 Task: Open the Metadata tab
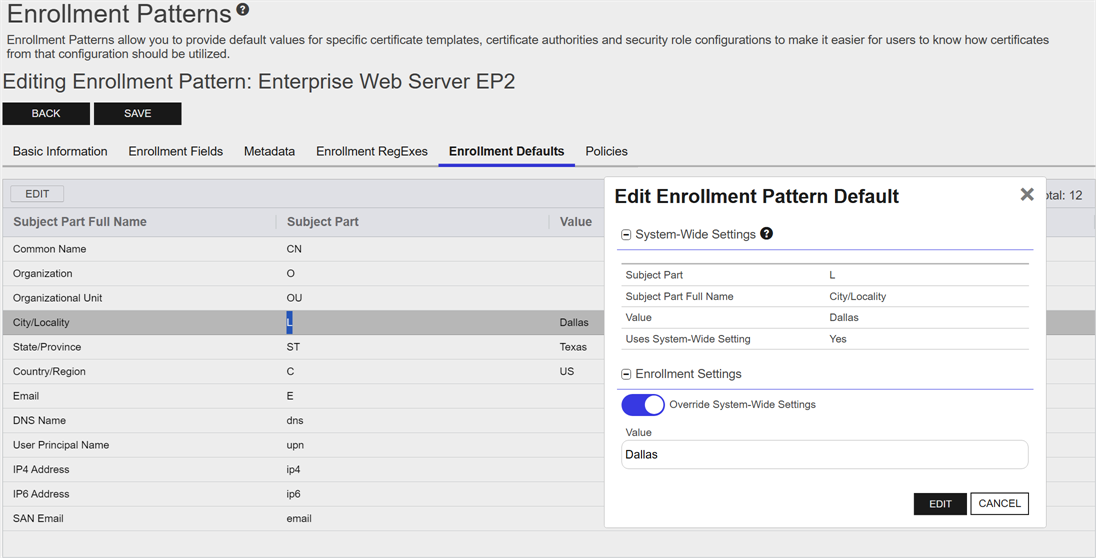tap(269, 152)
